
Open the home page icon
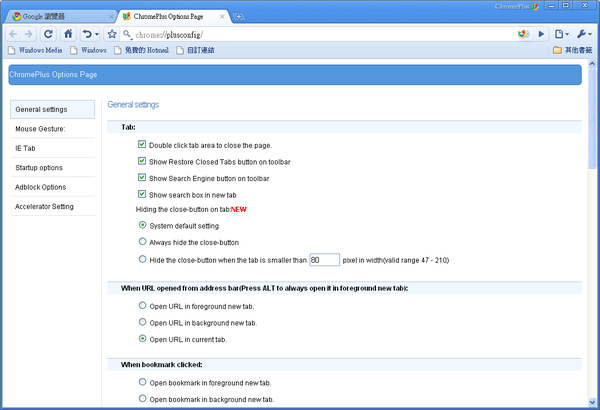[68, 34]
